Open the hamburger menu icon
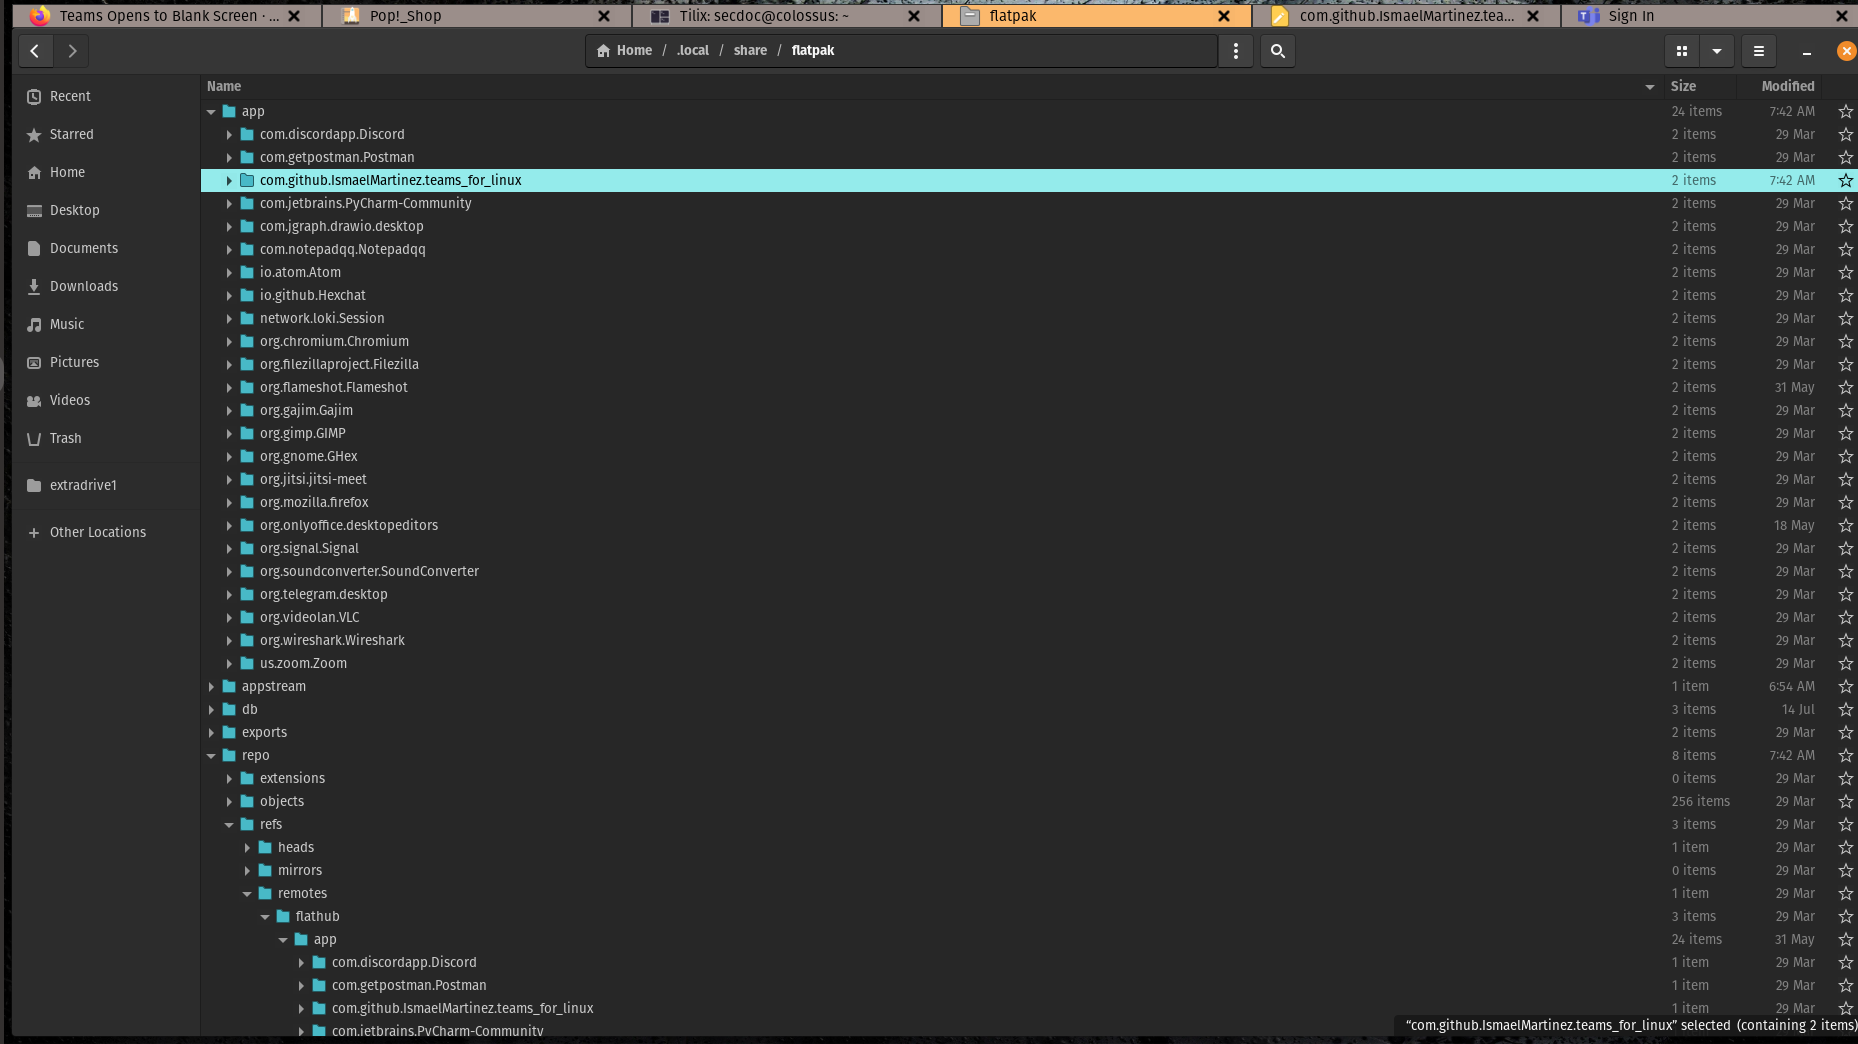 (1758, 51)
